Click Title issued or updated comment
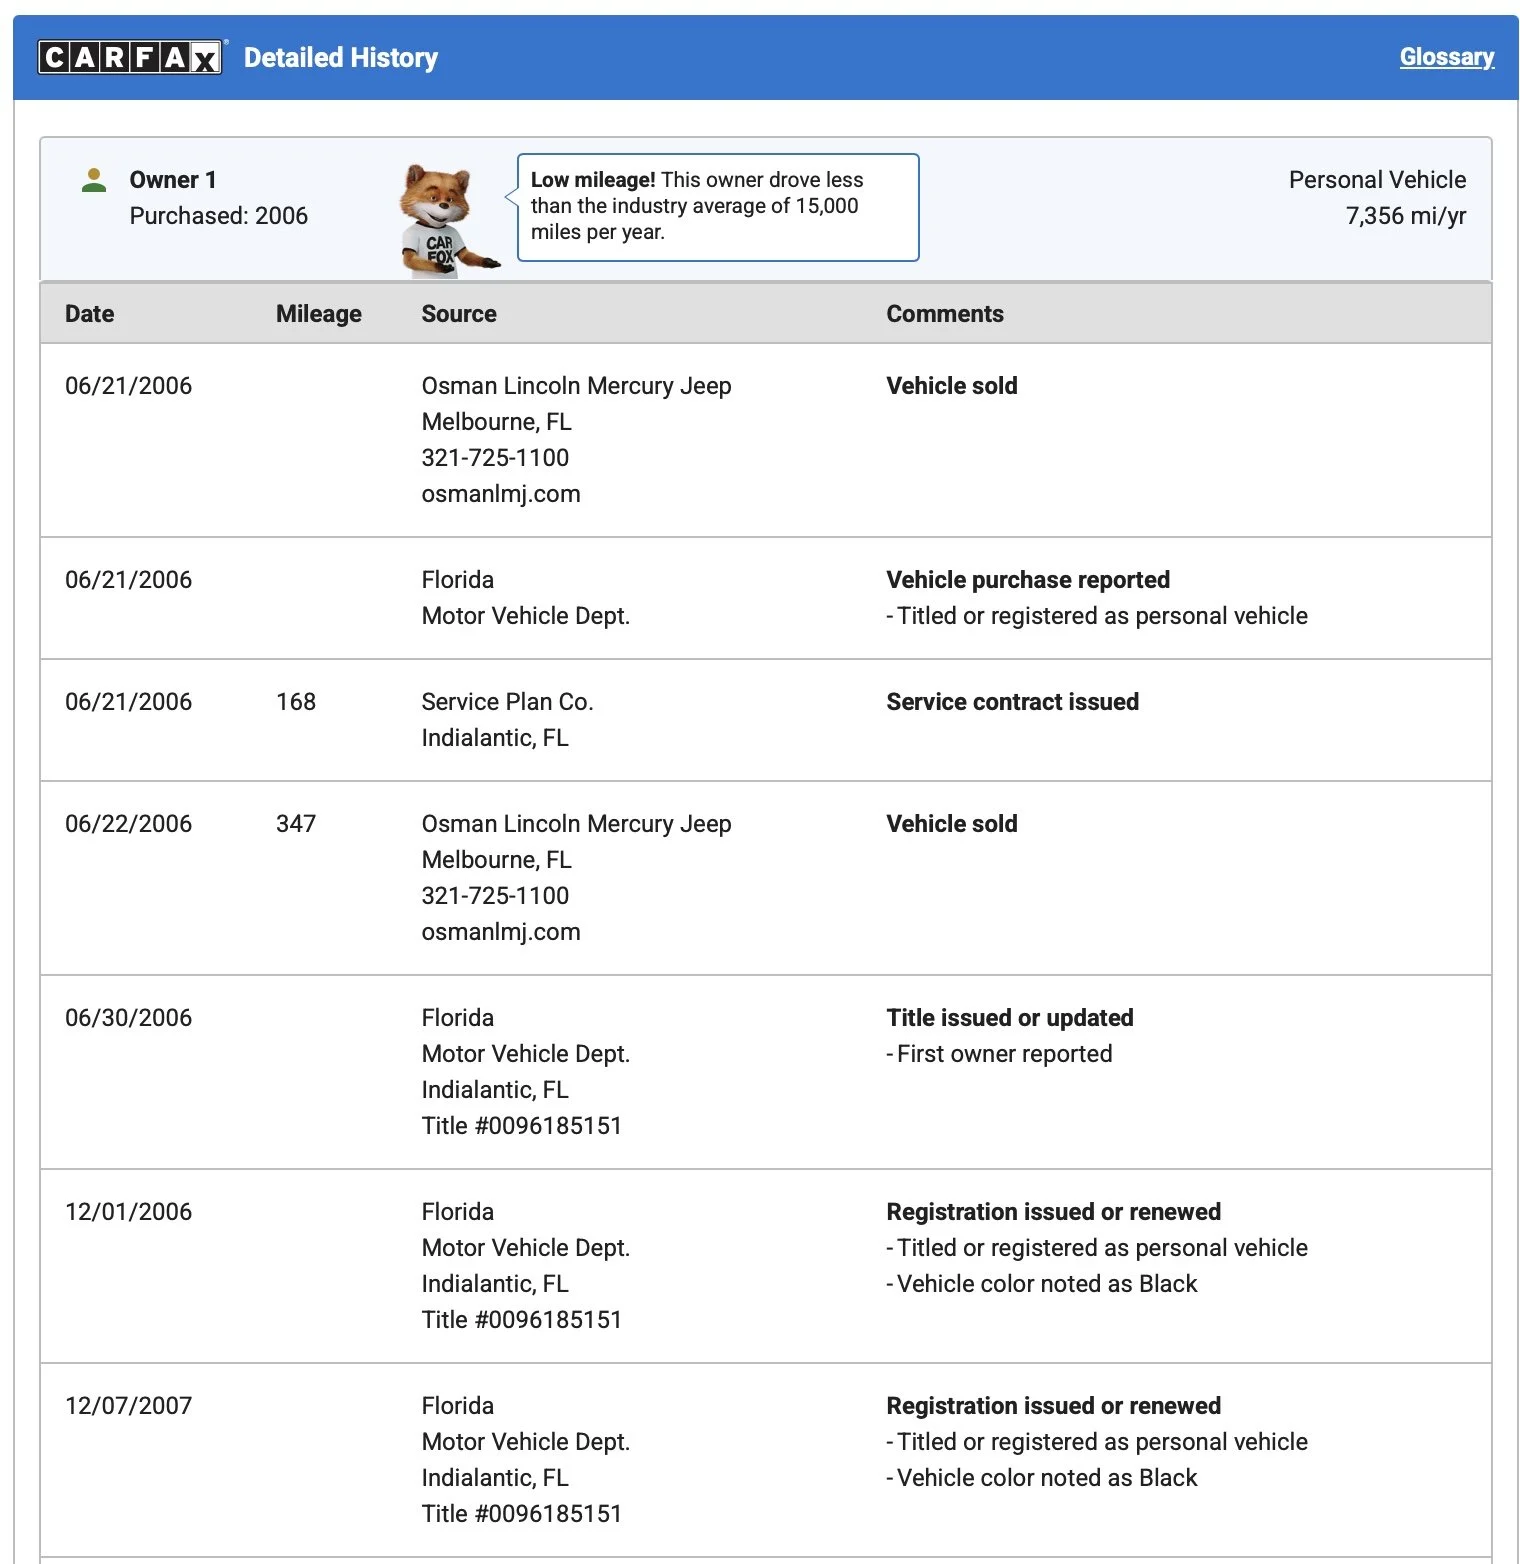 click(1010, 1018)
